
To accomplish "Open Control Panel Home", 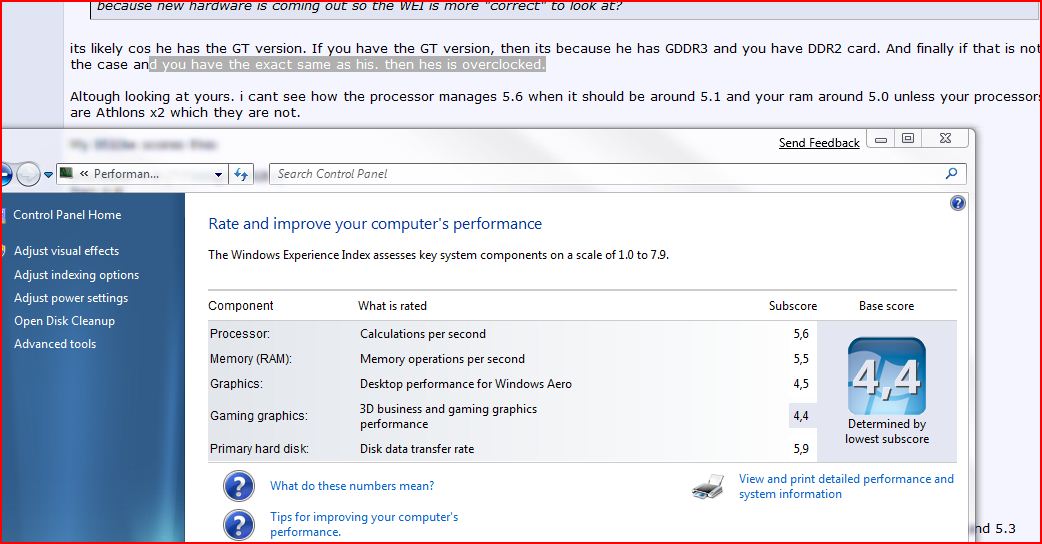I will click(67, 215).
